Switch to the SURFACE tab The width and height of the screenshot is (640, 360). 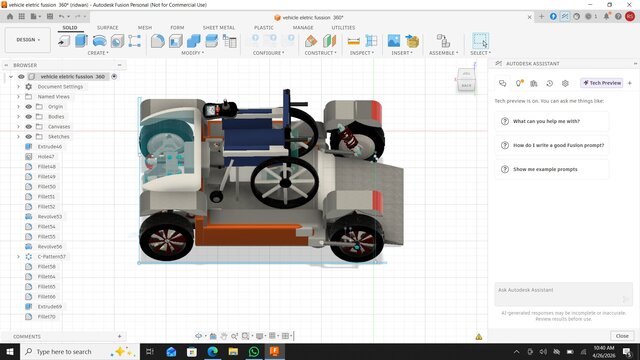coord(107,28)
